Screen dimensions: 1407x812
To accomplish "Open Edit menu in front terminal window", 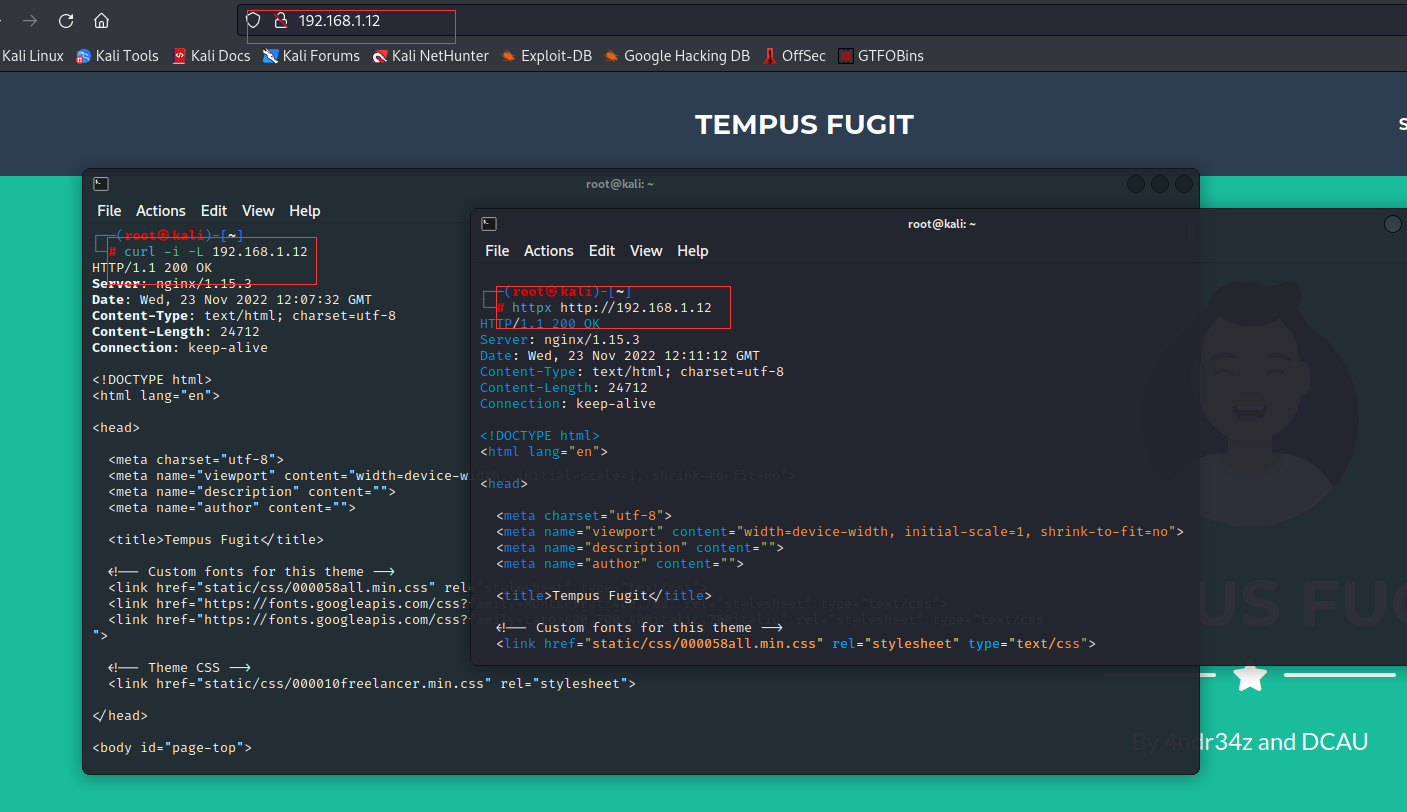I will tap(602, 251).
